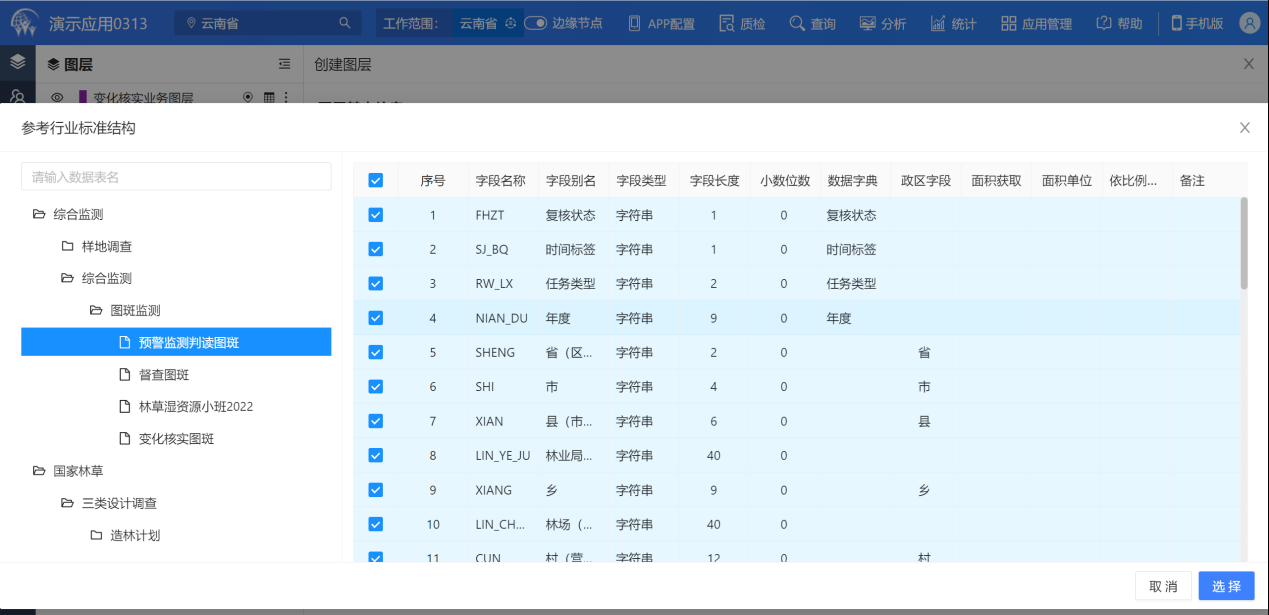The width and height of the screenshot is (1269, 615).
Task: Click the 取消 button
Action: click(1163, 586)
